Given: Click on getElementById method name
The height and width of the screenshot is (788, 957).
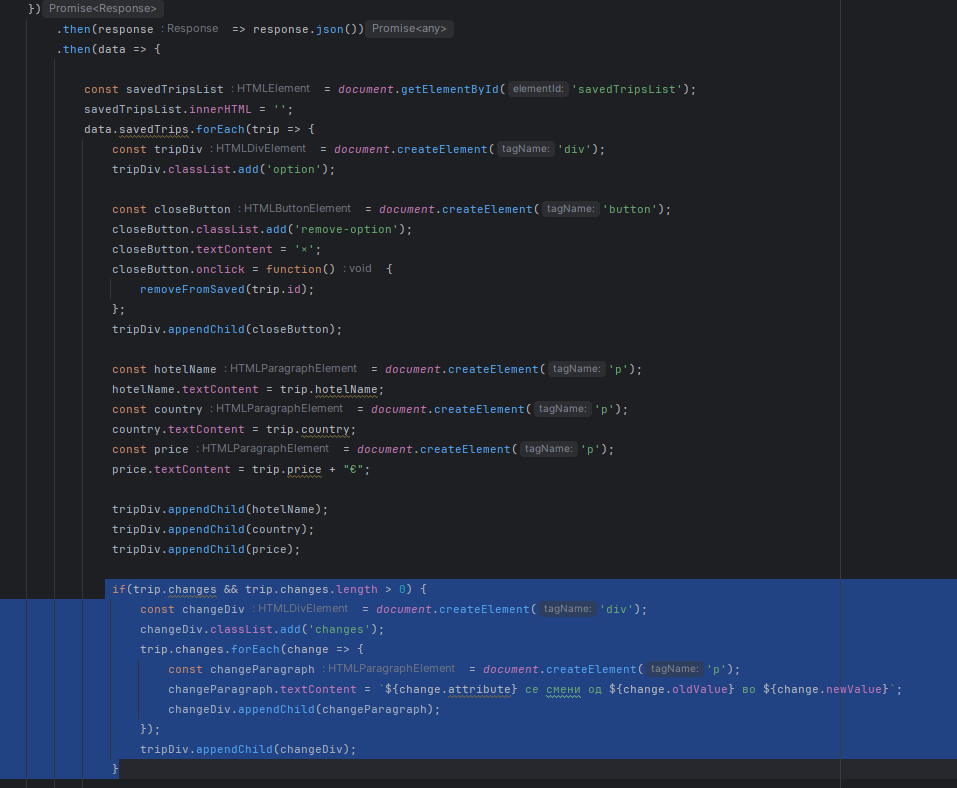Looking at the screenshot, I should [452, 89].
